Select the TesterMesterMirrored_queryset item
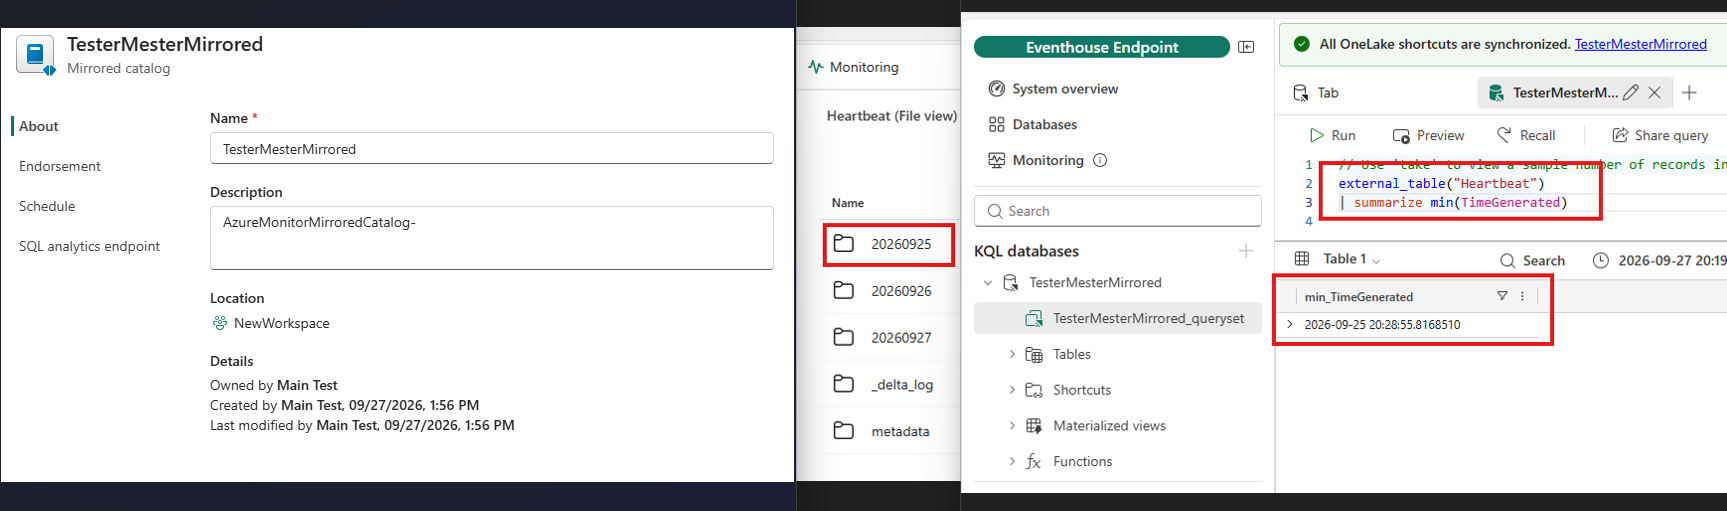Image resolution: width=1727 pixels, height=511 pixels. 1117,318
